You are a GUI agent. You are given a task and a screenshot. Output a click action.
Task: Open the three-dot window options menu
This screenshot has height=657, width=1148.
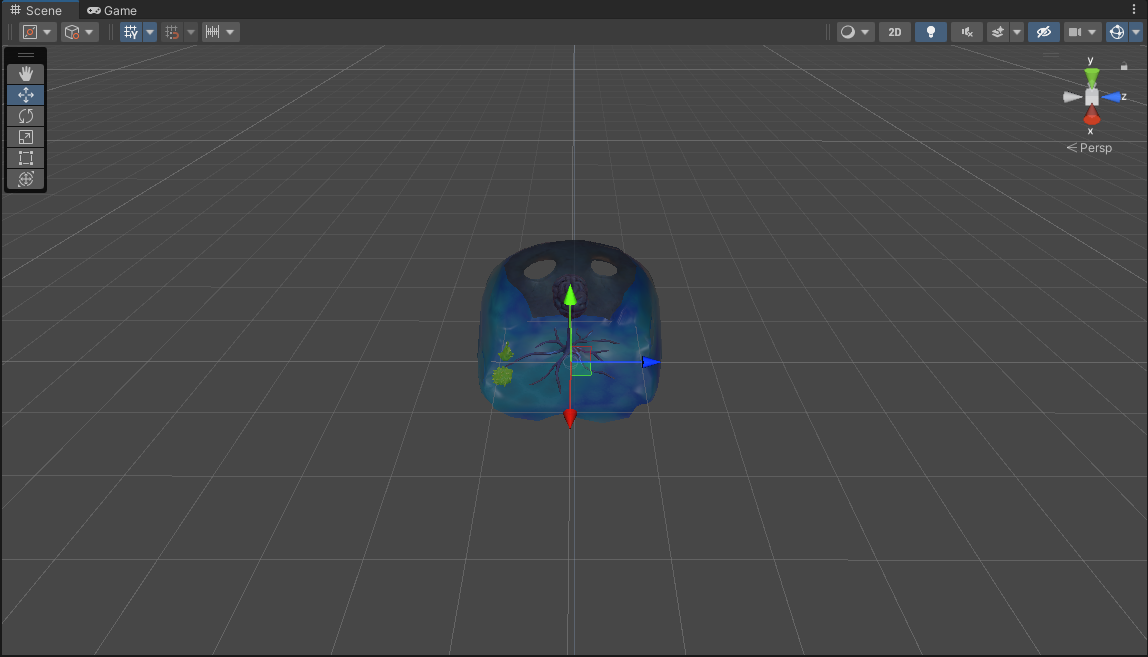coord(1134,10)
